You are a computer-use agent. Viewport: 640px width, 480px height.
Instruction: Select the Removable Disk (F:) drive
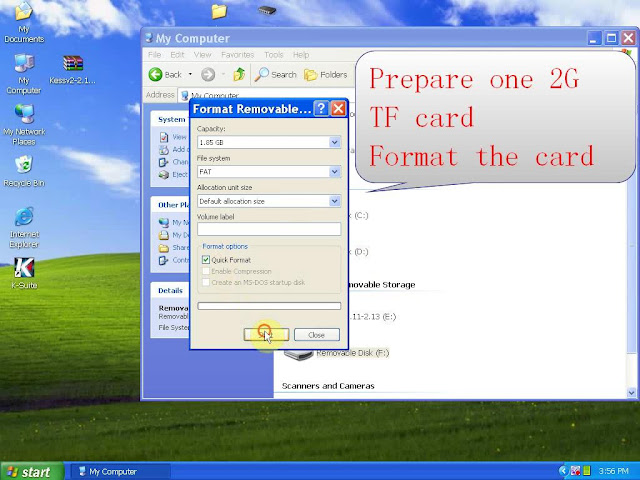[x=337, y=353]
